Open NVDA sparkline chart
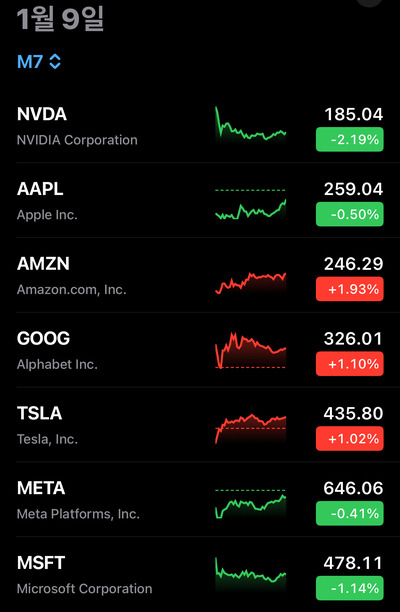This screenshot has width=400, height=612. (x=251, y=125)
